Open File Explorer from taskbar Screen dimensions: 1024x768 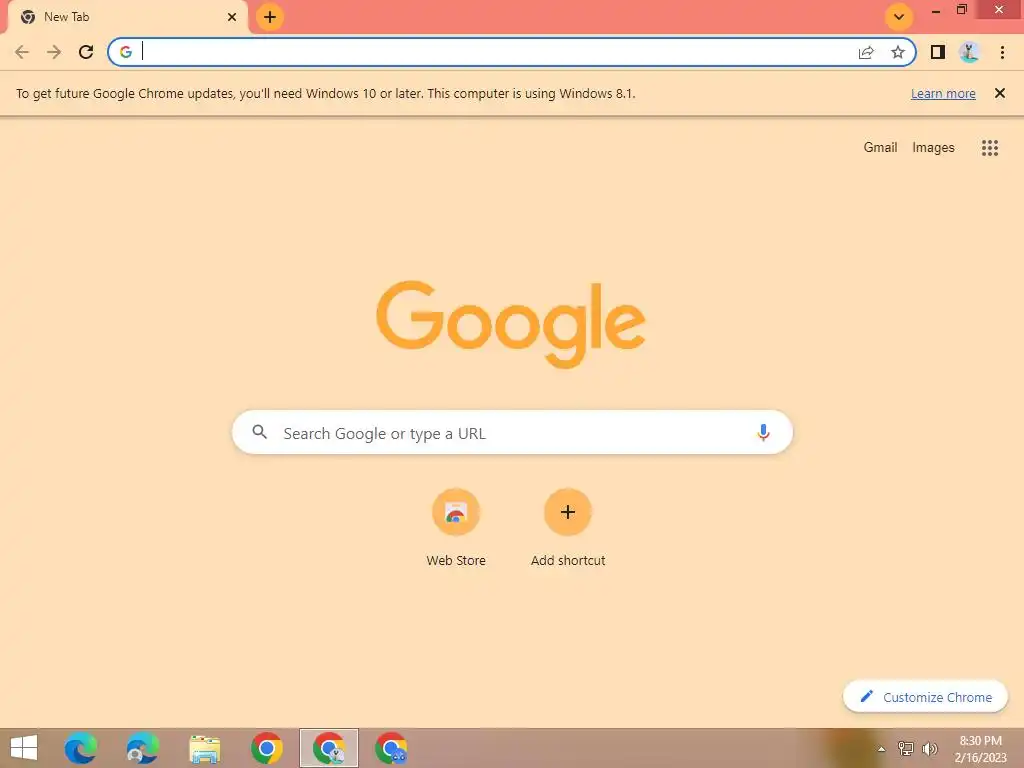204,748
